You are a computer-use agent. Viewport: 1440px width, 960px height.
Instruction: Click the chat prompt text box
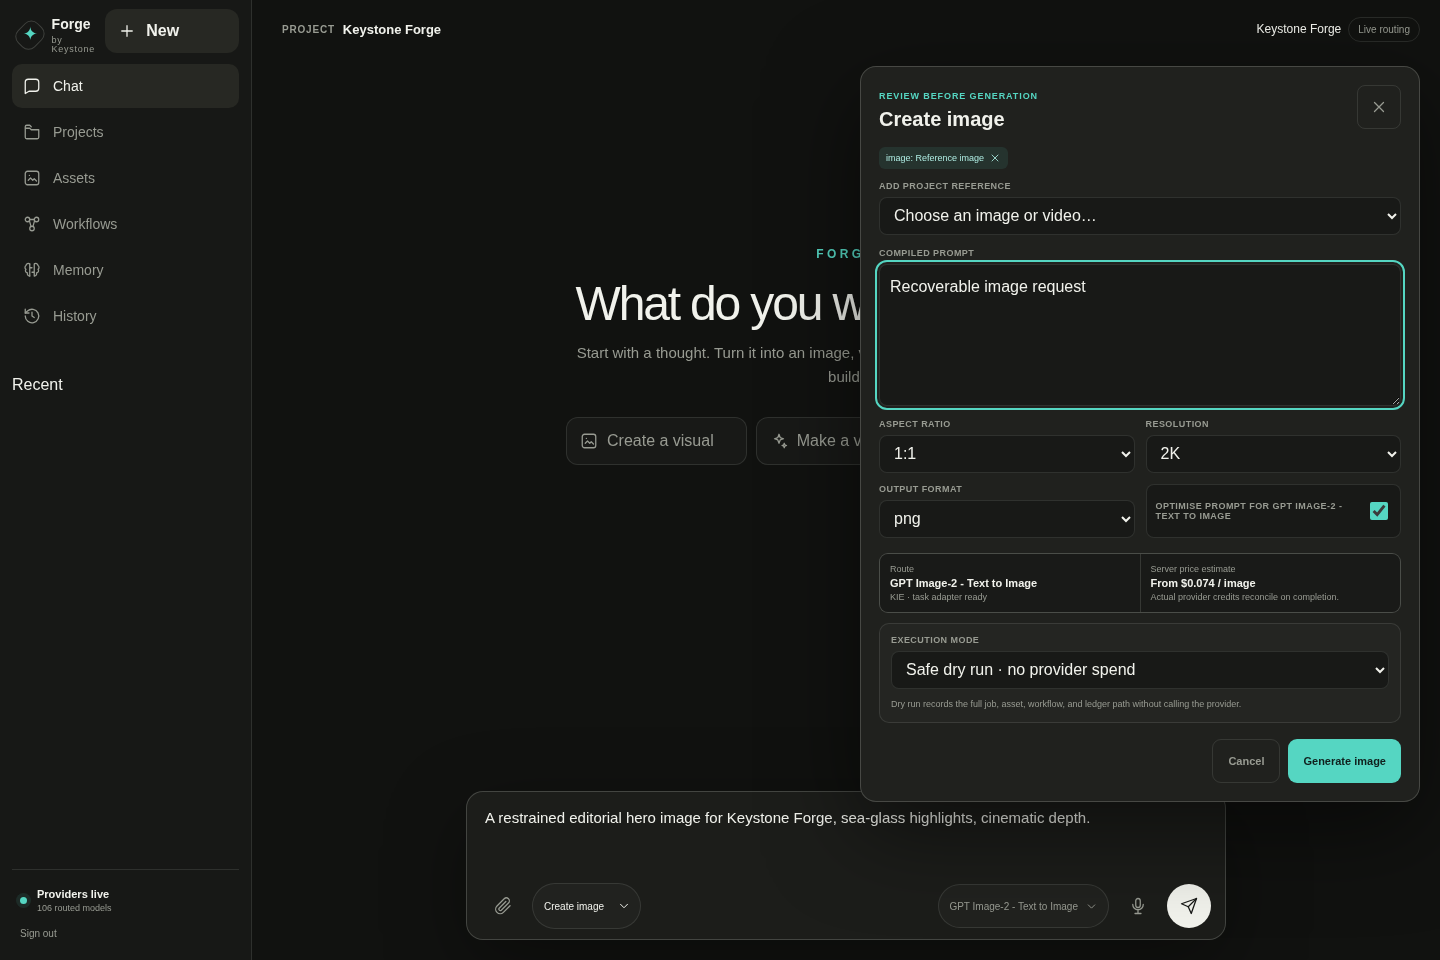845,832
